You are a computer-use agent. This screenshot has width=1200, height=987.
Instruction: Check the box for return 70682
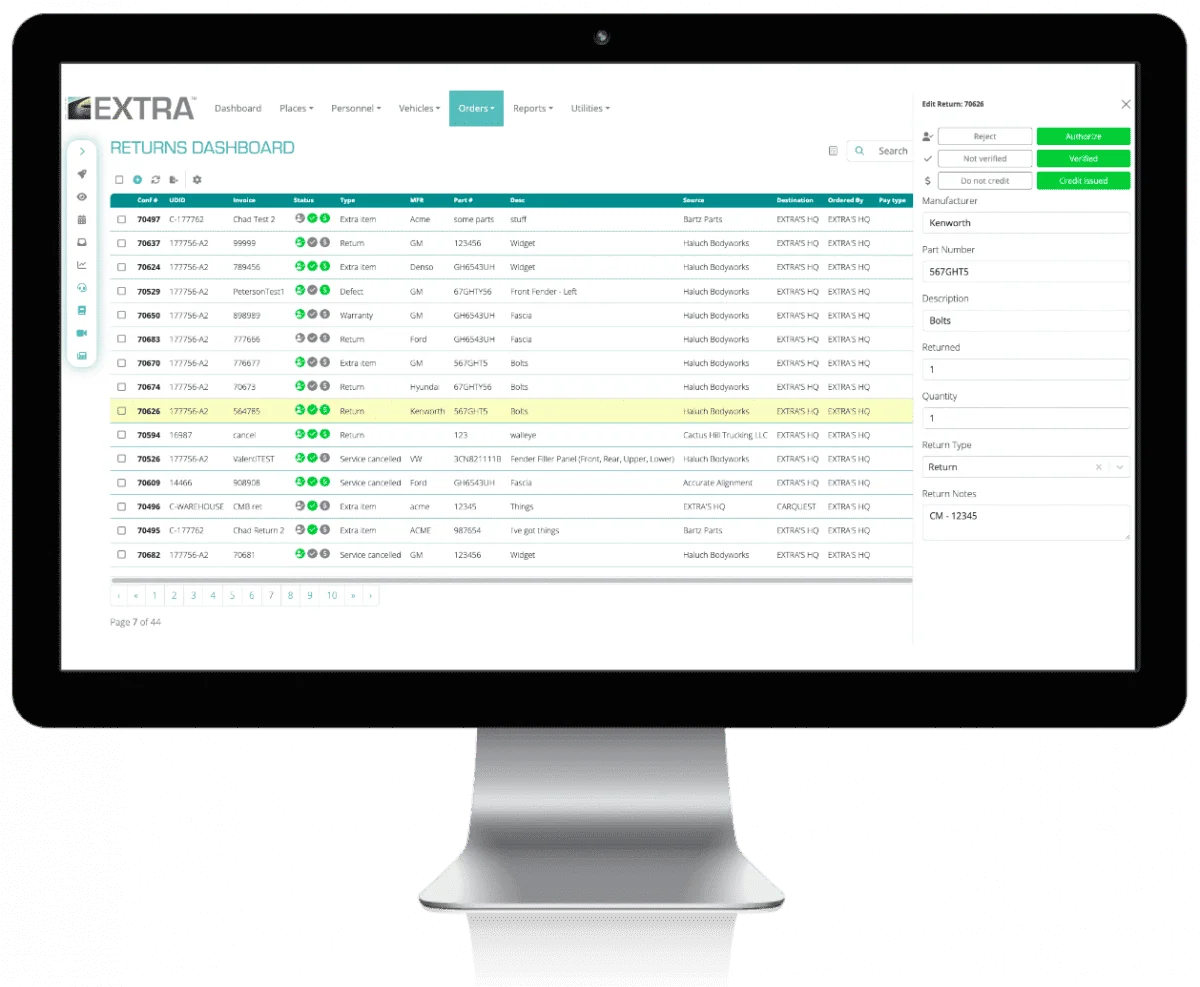click(121, 554)
